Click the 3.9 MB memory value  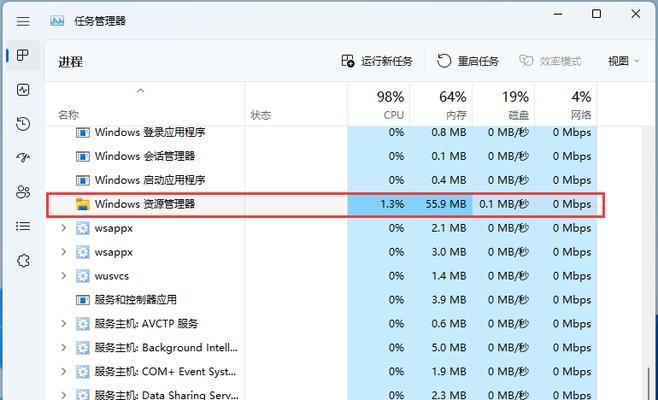(x=449, y=300)
